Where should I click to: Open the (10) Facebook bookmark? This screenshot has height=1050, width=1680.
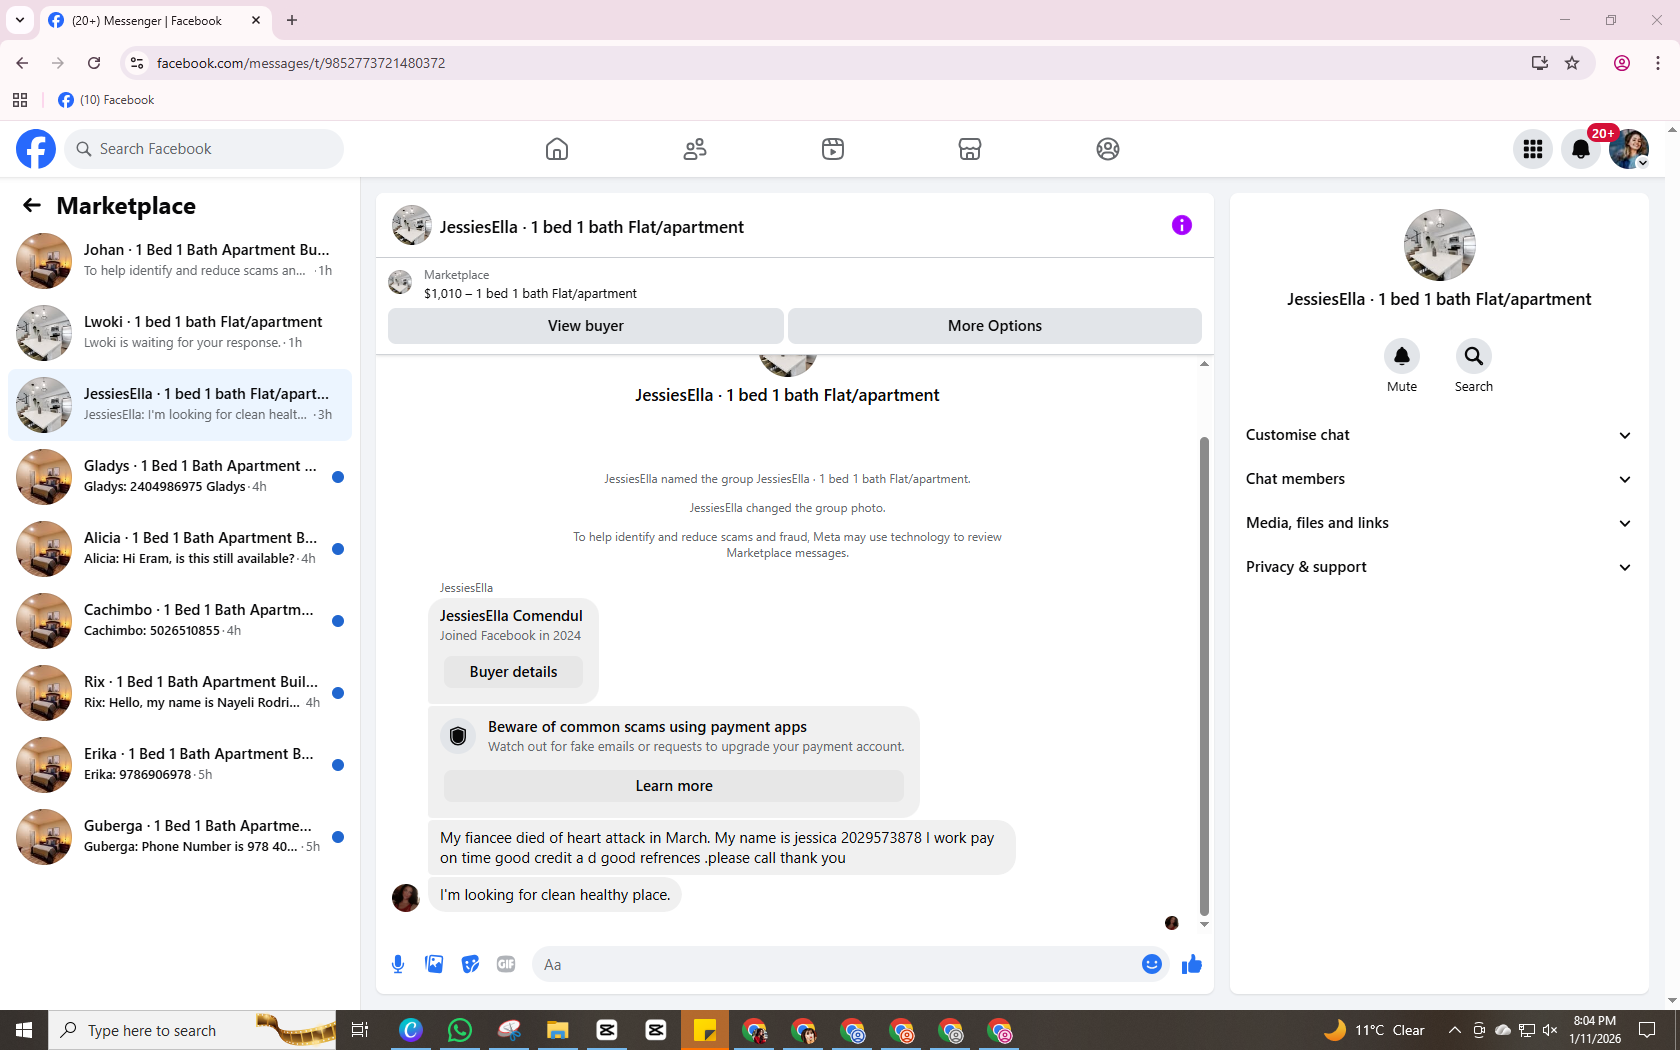[106, 100]
